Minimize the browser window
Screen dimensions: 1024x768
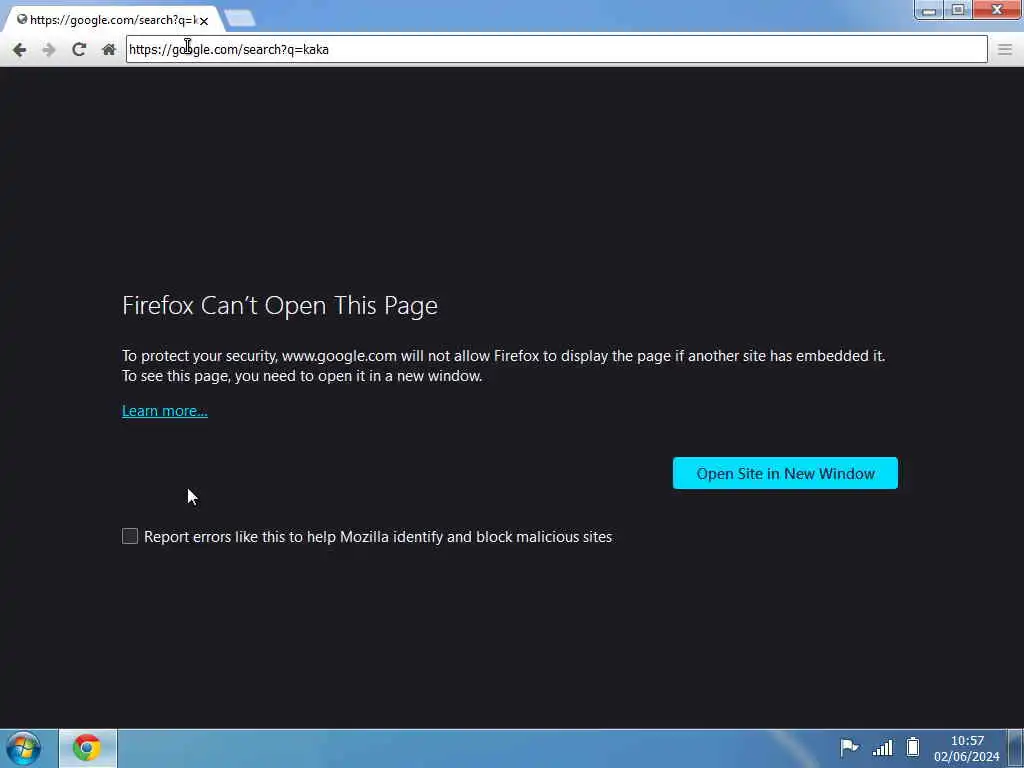[x=929, y=10]
